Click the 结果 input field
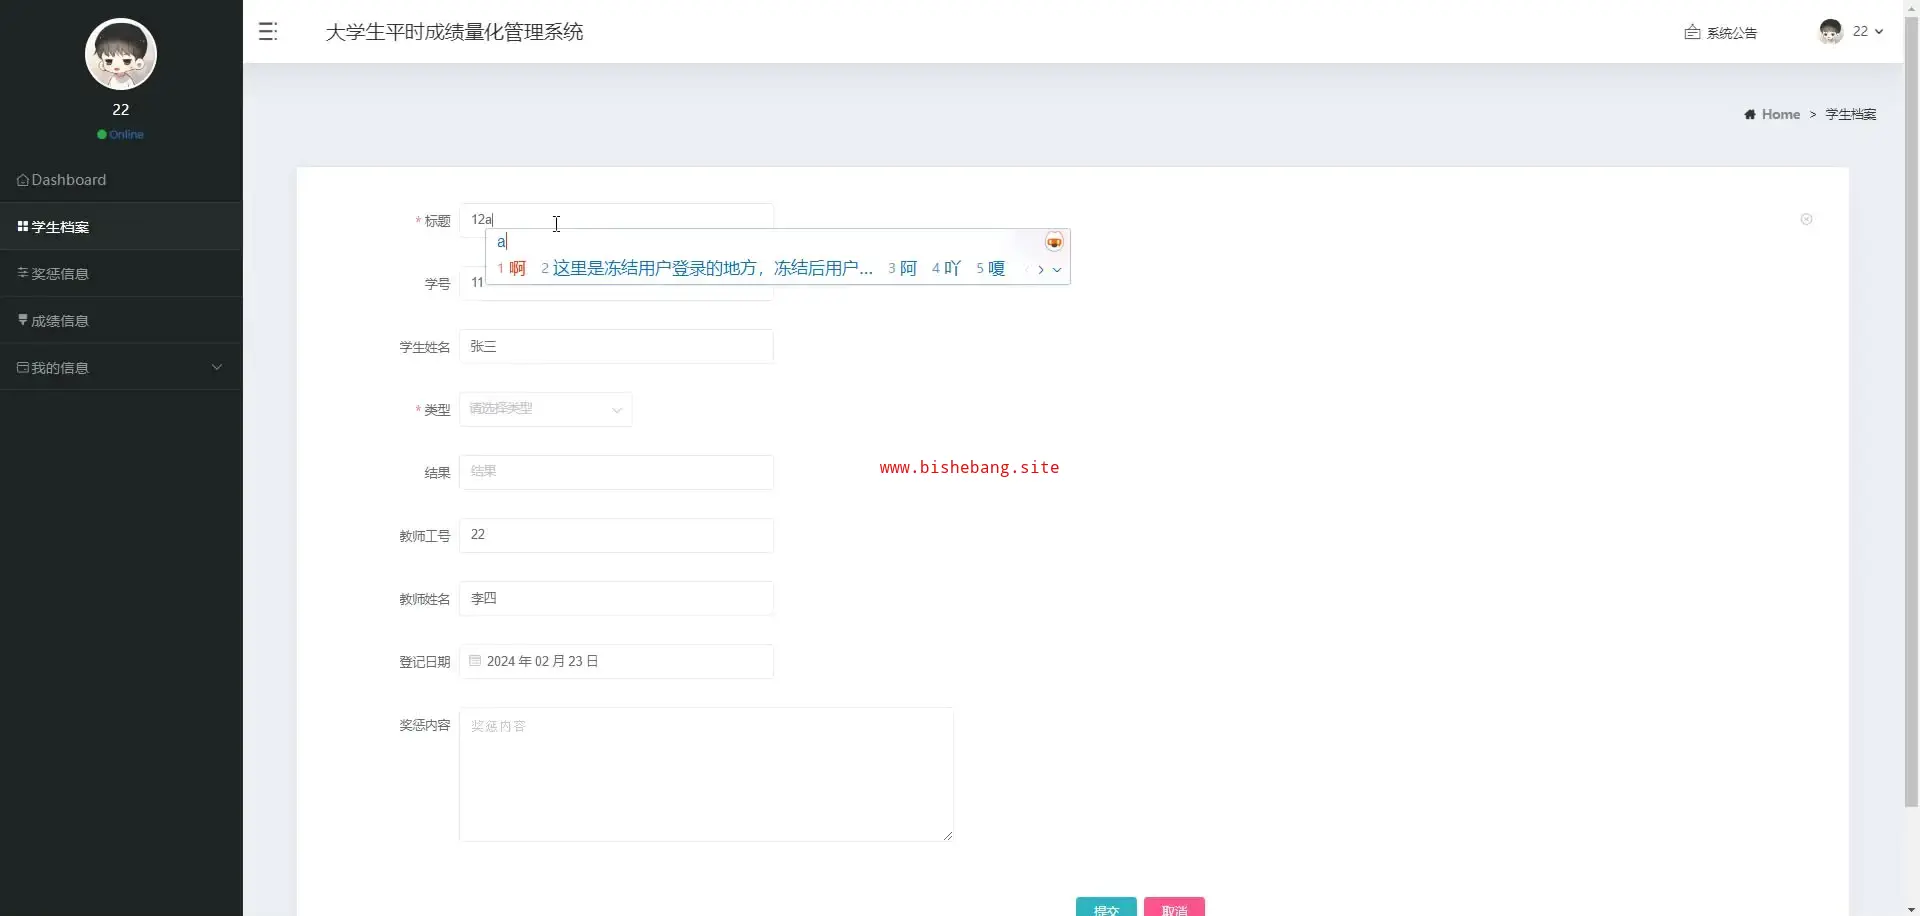The image size is (1920, 916). [616, 472]
